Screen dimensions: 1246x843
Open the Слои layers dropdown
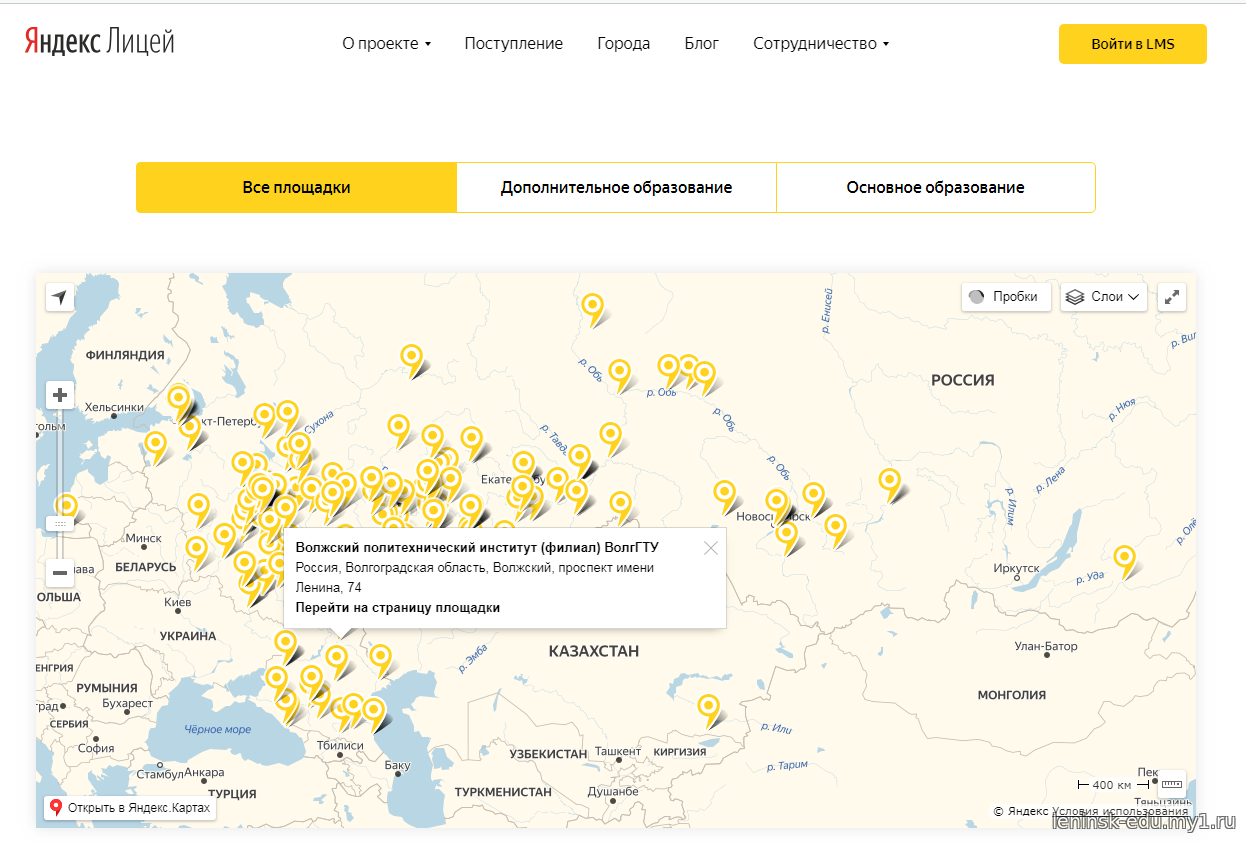tap(1104, 297)
